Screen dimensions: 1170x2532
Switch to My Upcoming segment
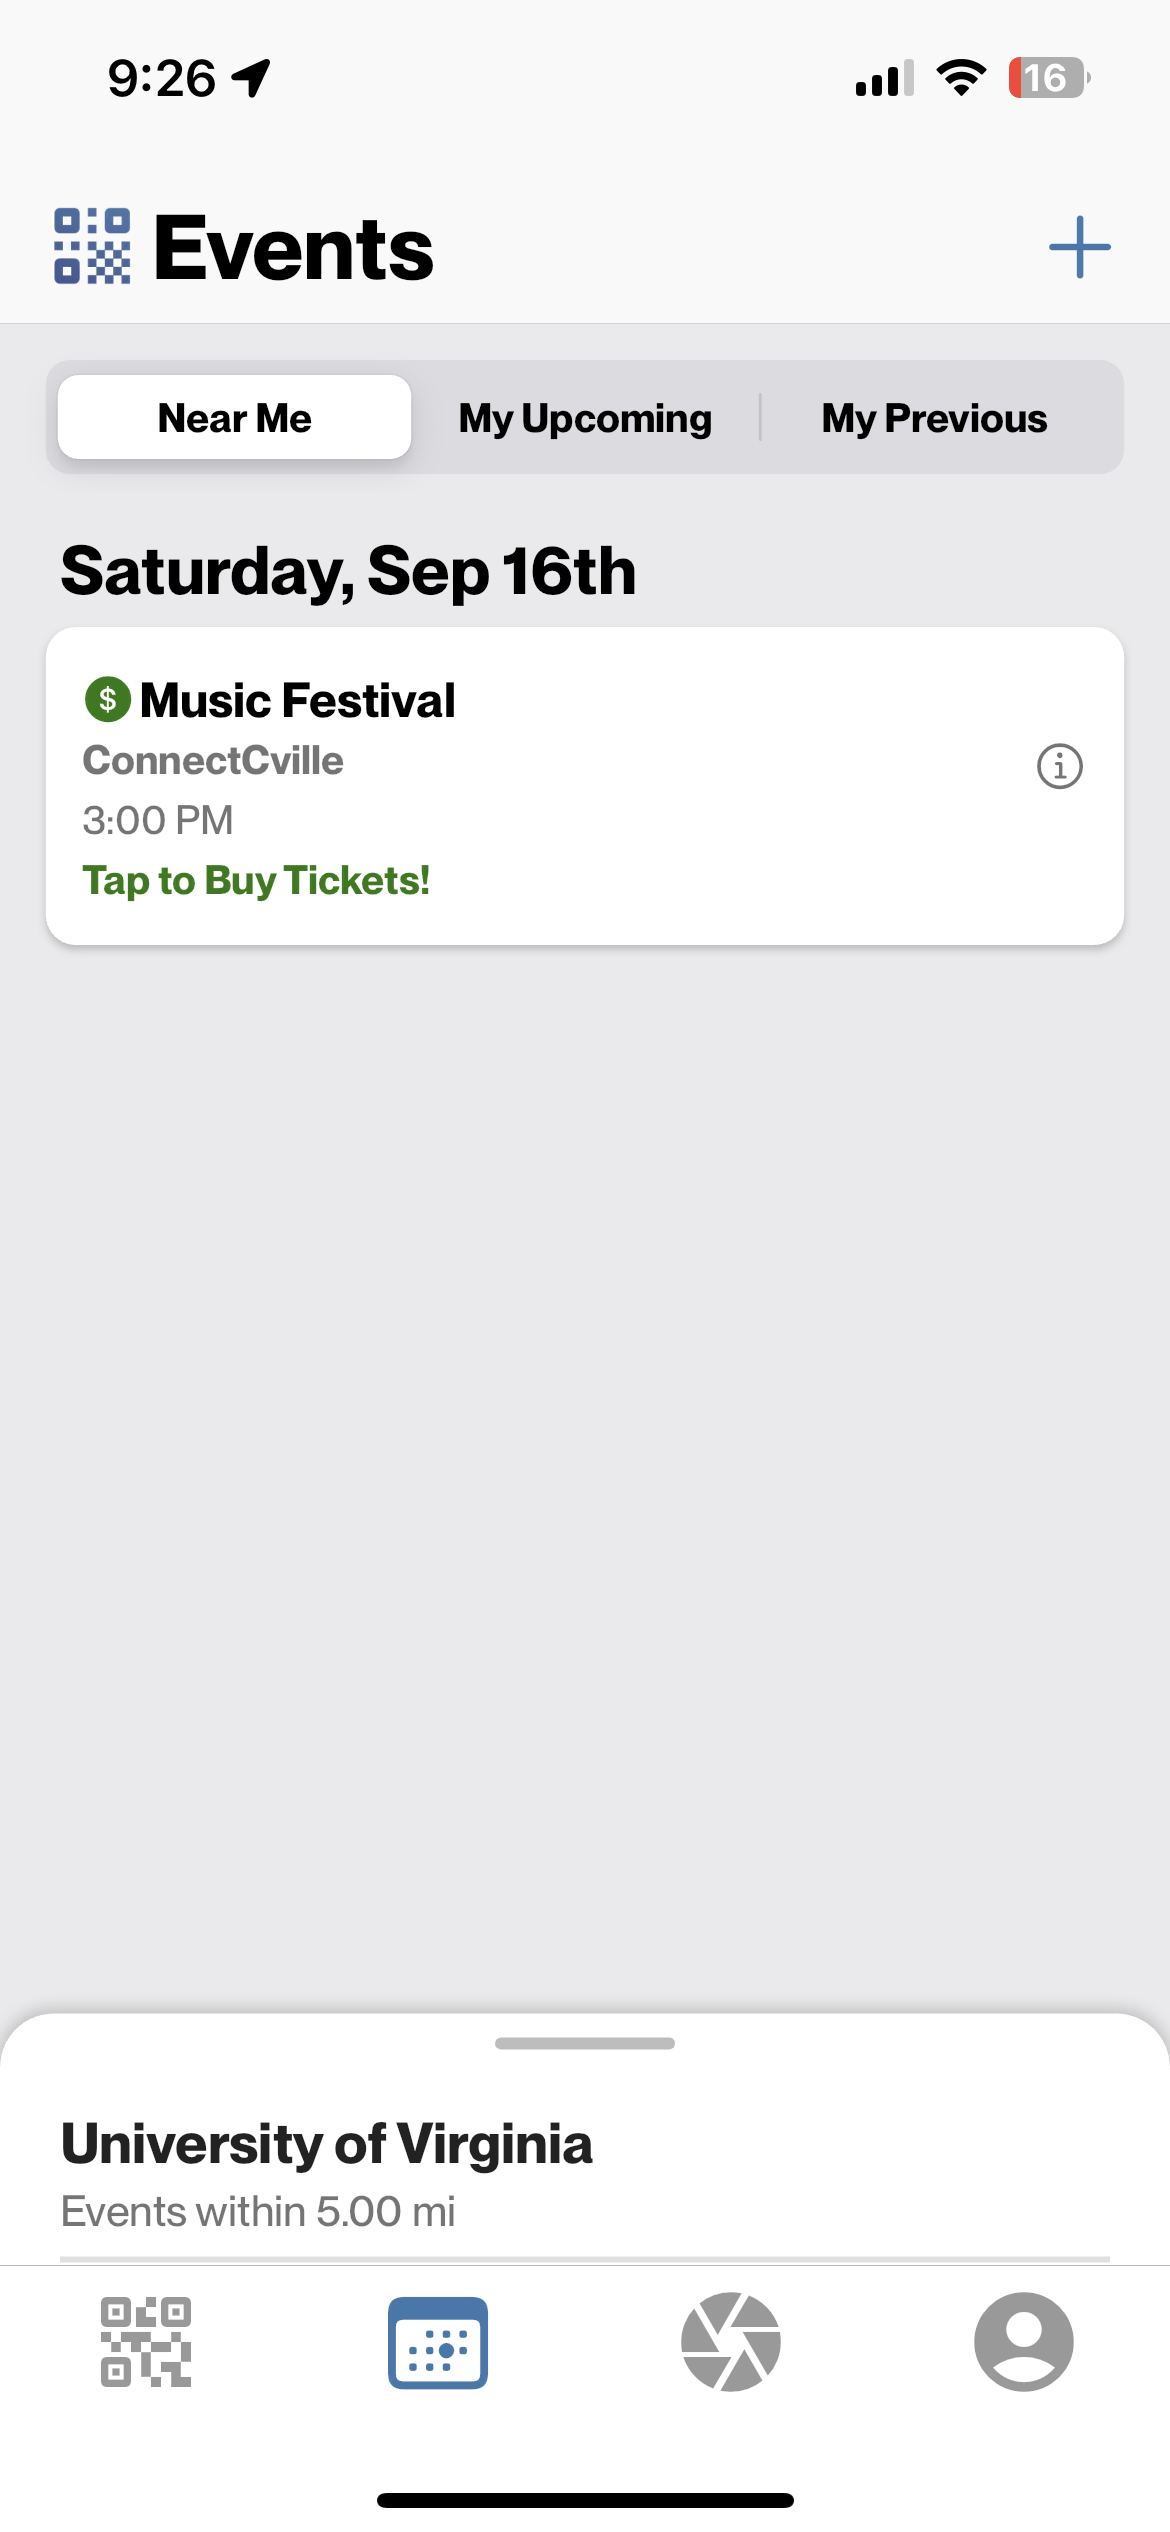(585, 417)
